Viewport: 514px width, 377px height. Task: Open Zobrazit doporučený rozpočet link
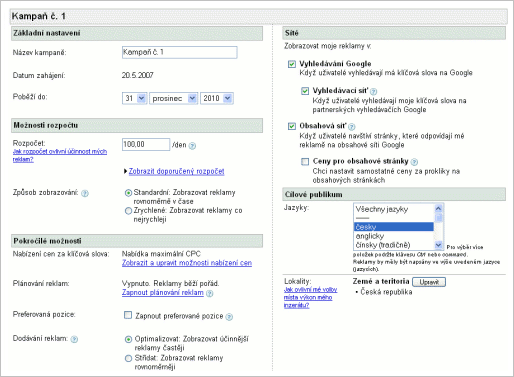pyautogui.click(x=176, y=171)
